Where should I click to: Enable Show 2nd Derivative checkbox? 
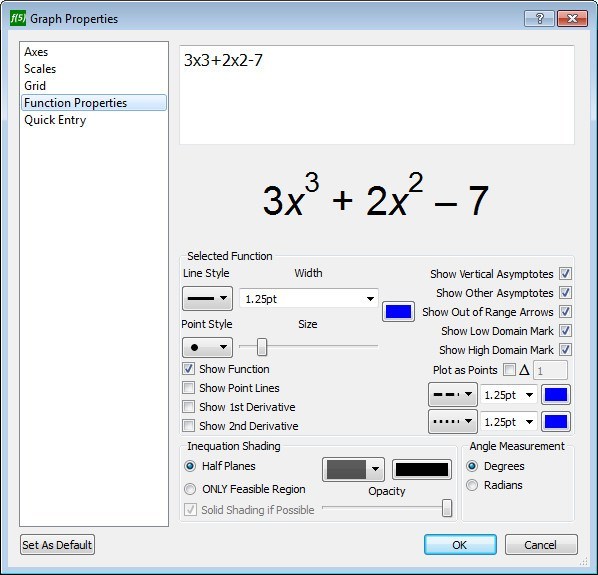click(x=188, y=426)
